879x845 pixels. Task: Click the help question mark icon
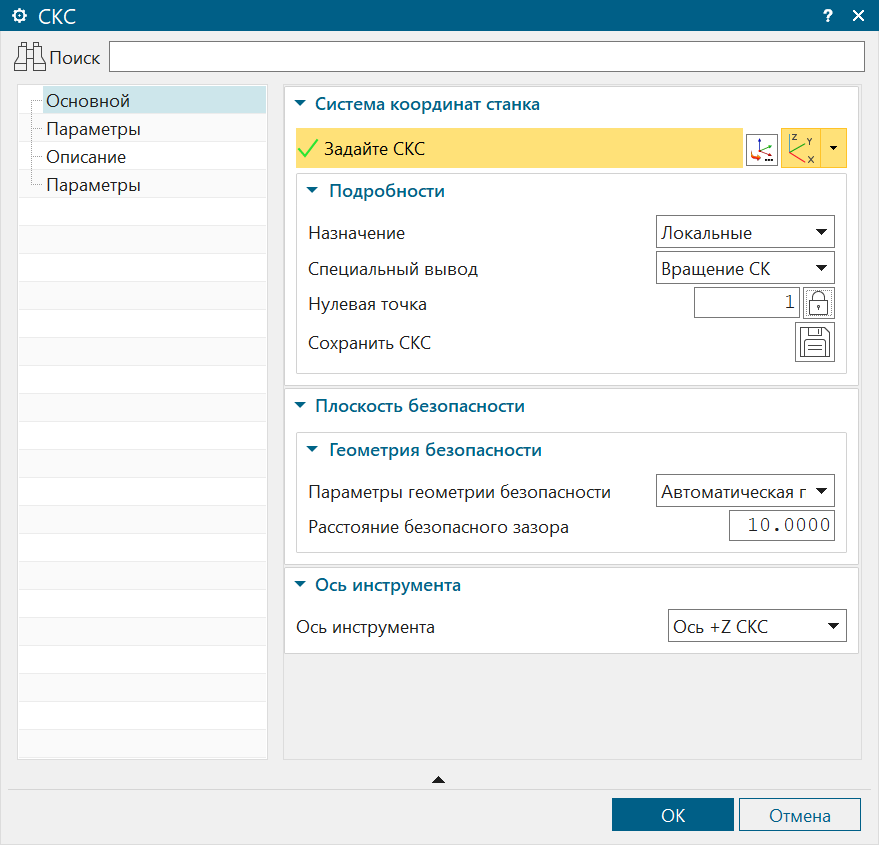click(827, 15)
